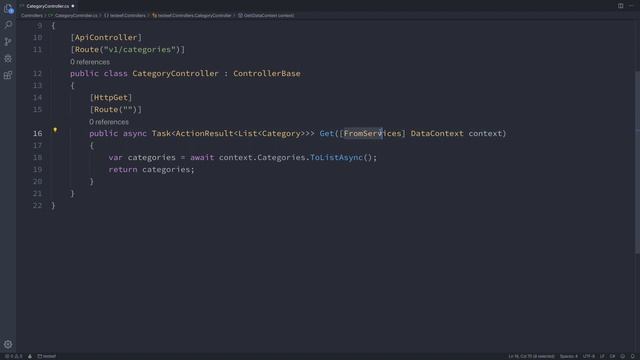Click the flame icon in status bar

(x=30, y=356)
